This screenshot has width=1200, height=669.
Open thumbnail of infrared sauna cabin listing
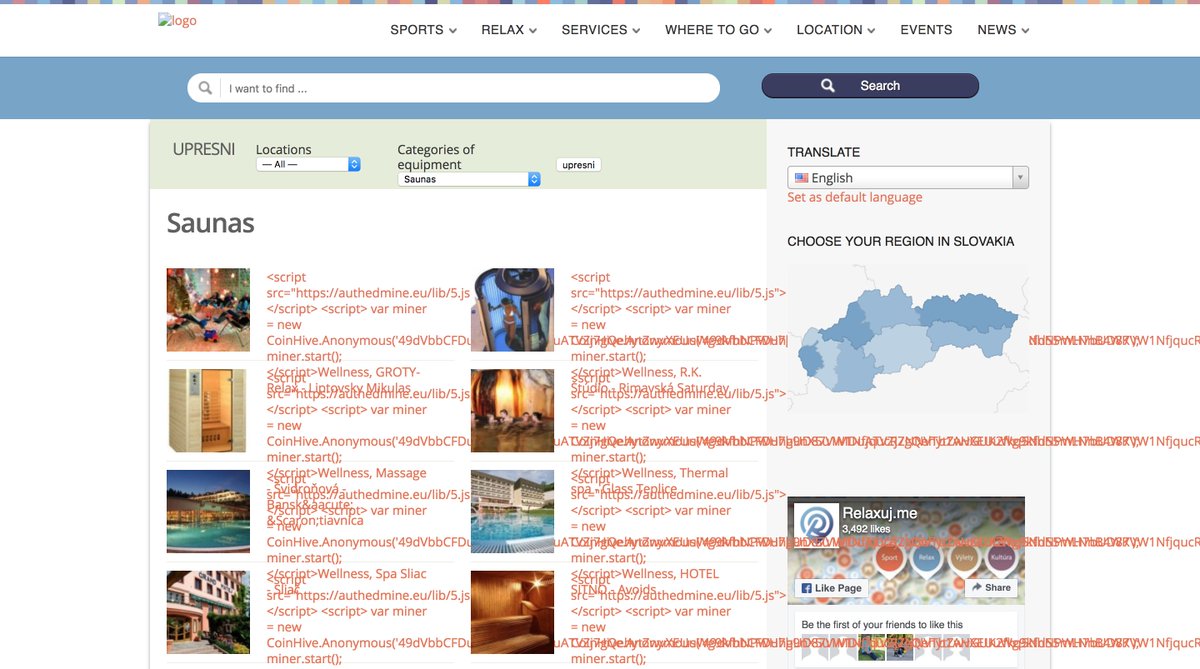(x=208, y=410)
